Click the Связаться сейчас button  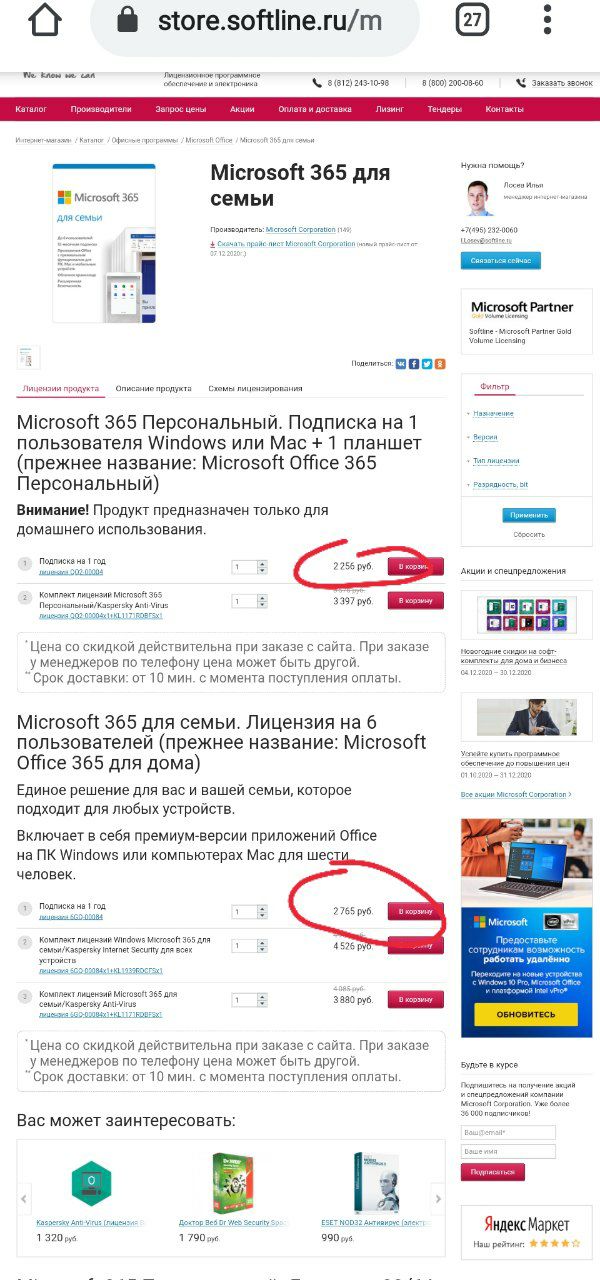coord(501,261)
